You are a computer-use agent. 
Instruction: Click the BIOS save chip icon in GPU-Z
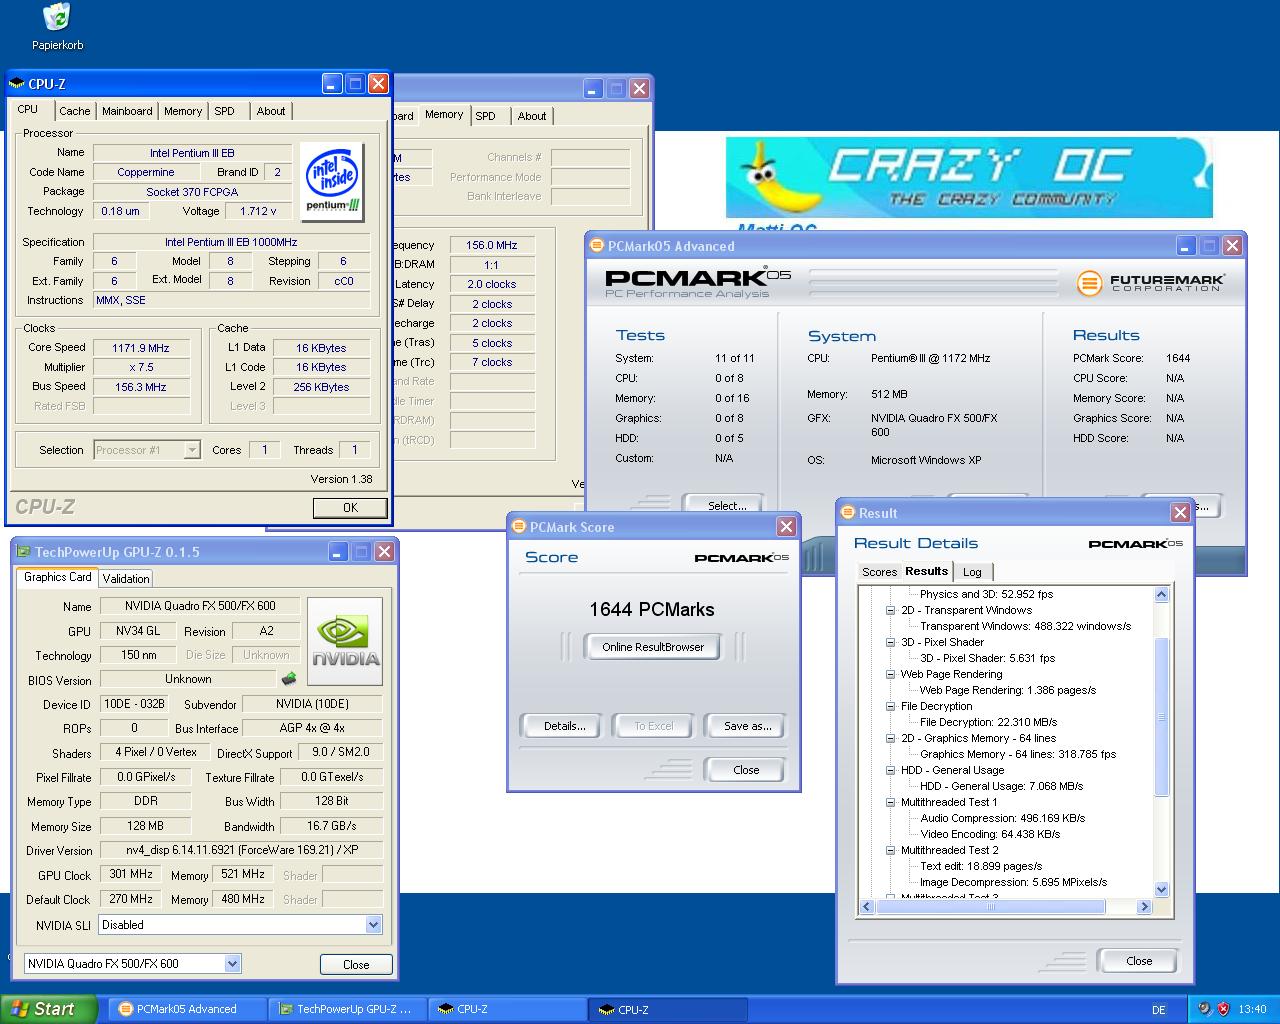click(x=289, y=679)
